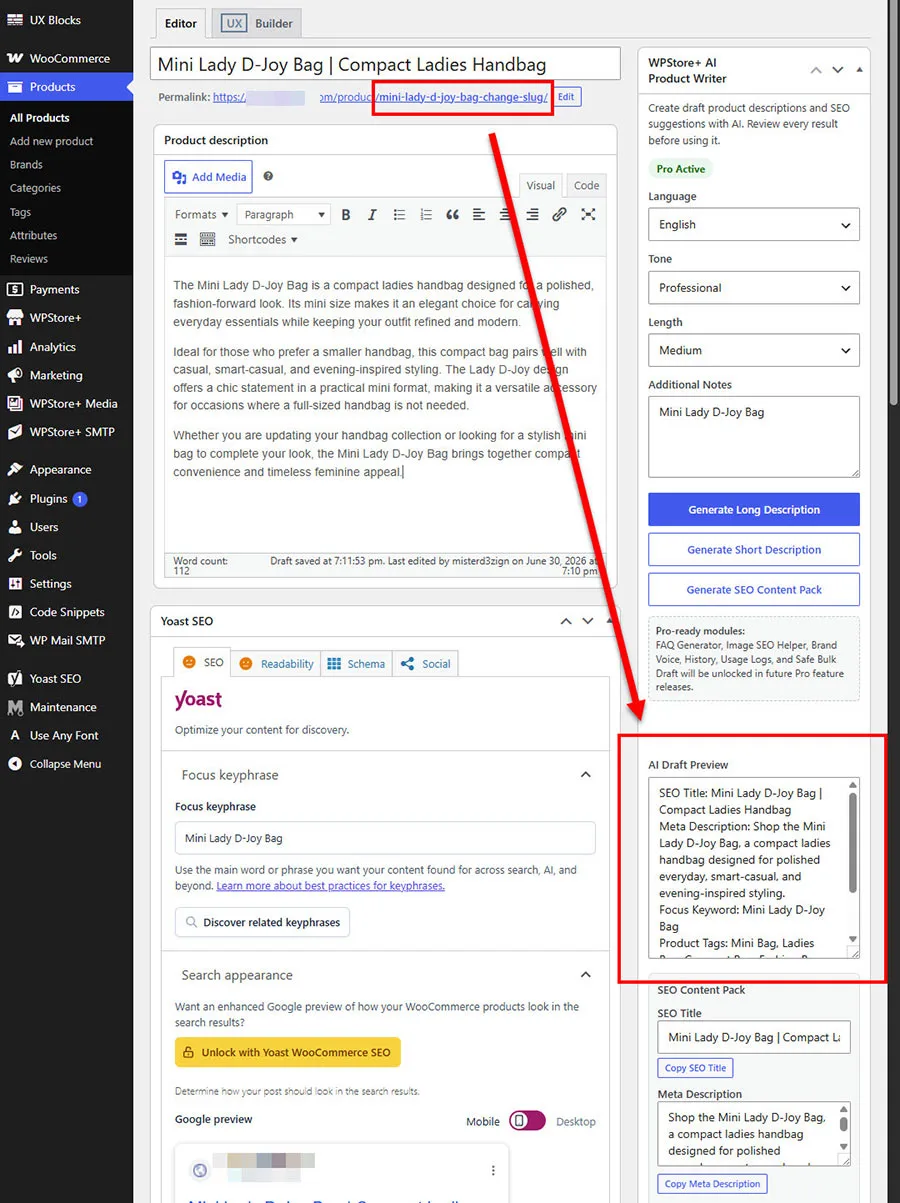Insert a bulleted list
Viewport: 900px width, 1203px height.
399,214
